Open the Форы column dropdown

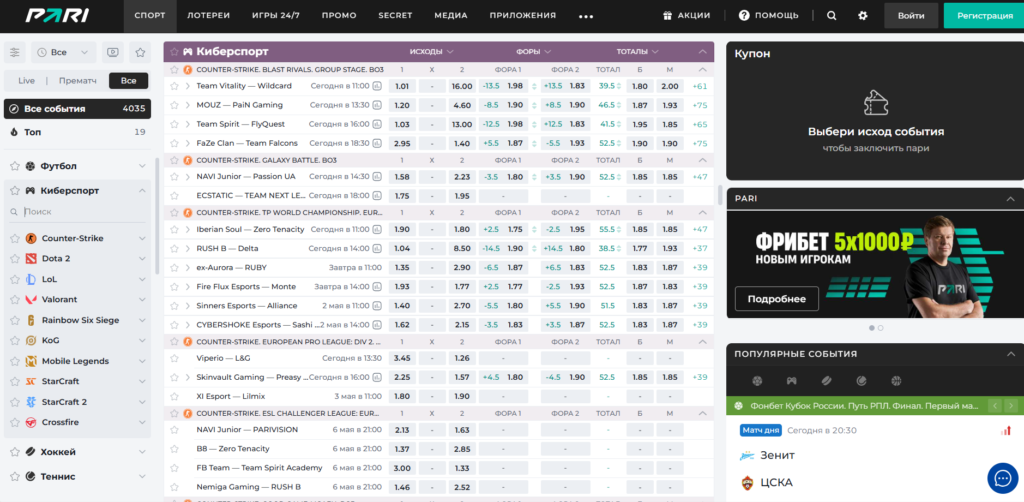coord(534,52)
